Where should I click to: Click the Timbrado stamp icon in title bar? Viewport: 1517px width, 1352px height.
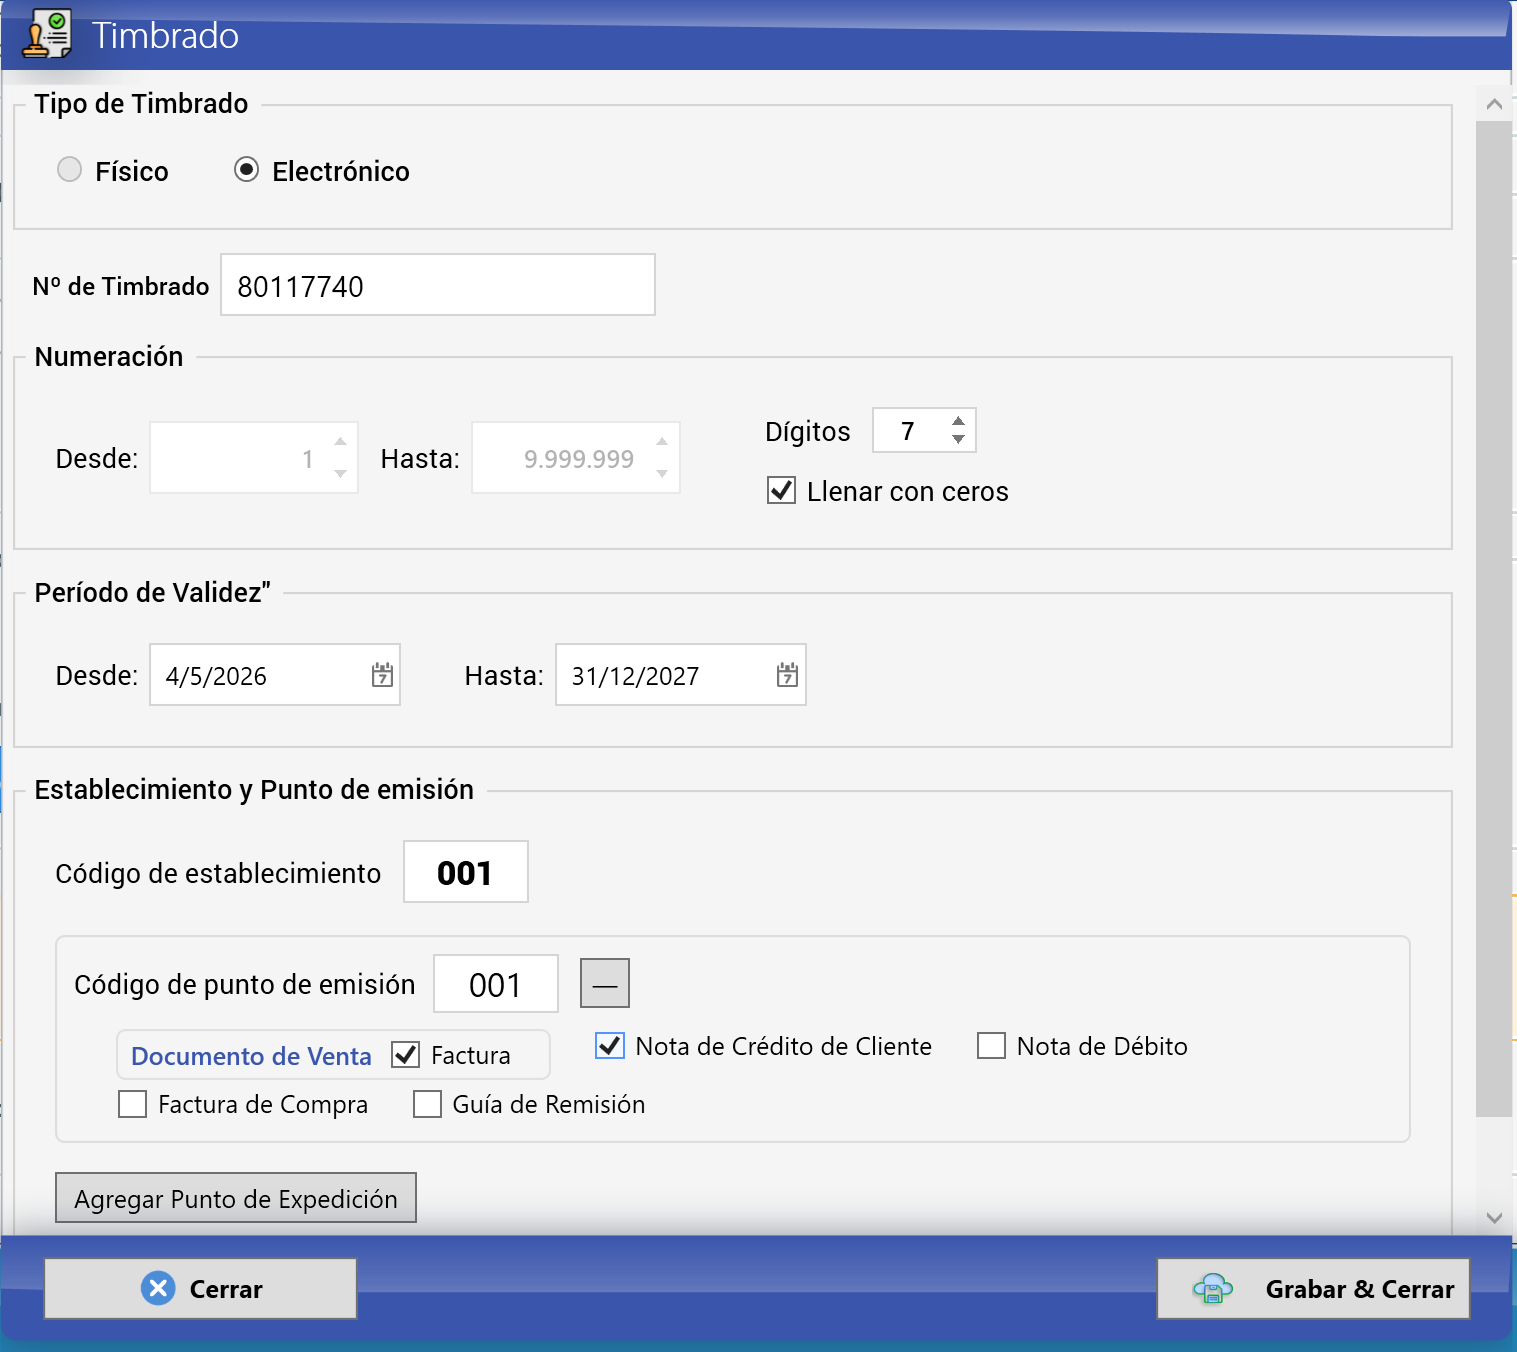coord(47,34)
